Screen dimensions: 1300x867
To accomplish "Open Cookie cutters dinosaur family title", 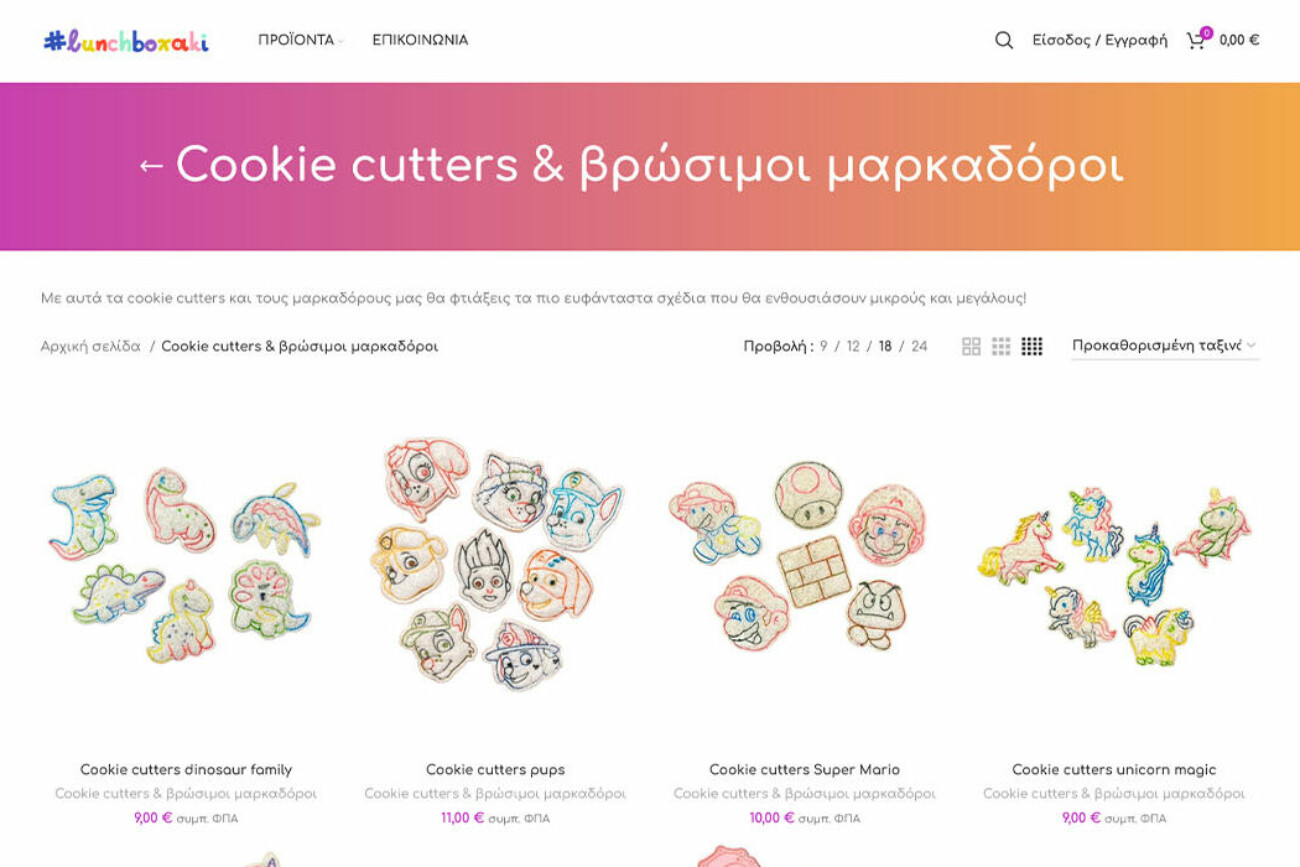I will click(x=186, y=770).
